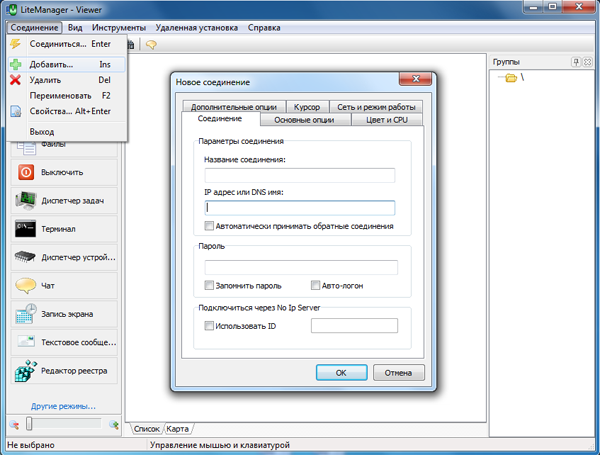Choose Выход from the menu

(67, 132)
